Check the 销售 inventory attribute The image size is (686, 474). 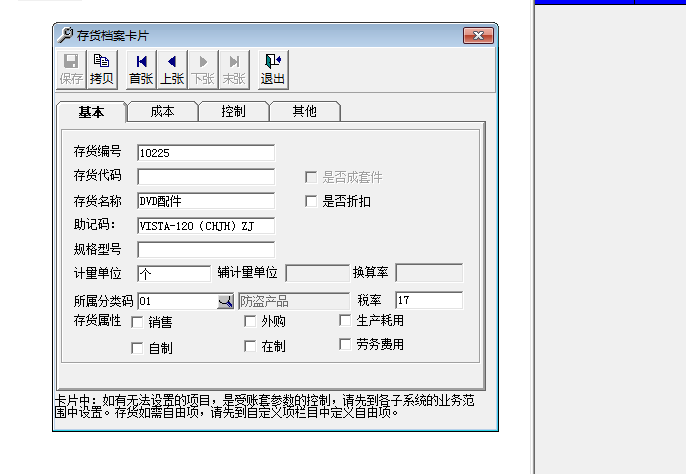[137, 323]
